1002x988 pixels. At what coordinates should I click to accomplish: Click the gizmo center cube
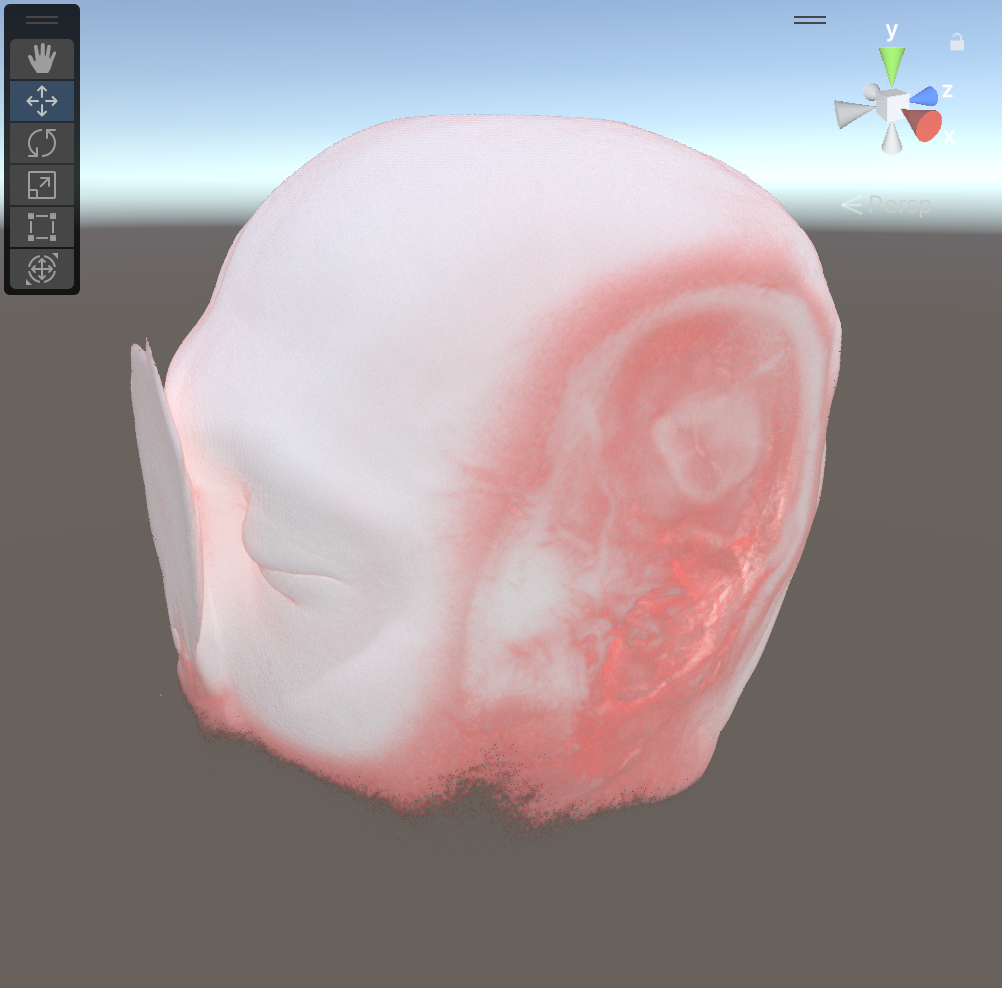pyautogui.click(x=892, y=106)
